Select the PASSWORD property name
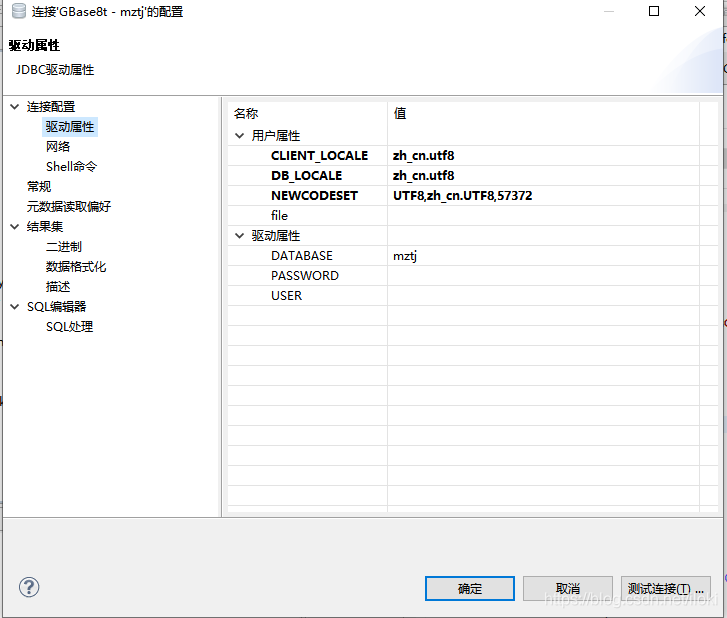The width and height of the screenshot is (727, 618). pyautogui.click(x=305, y=275)
